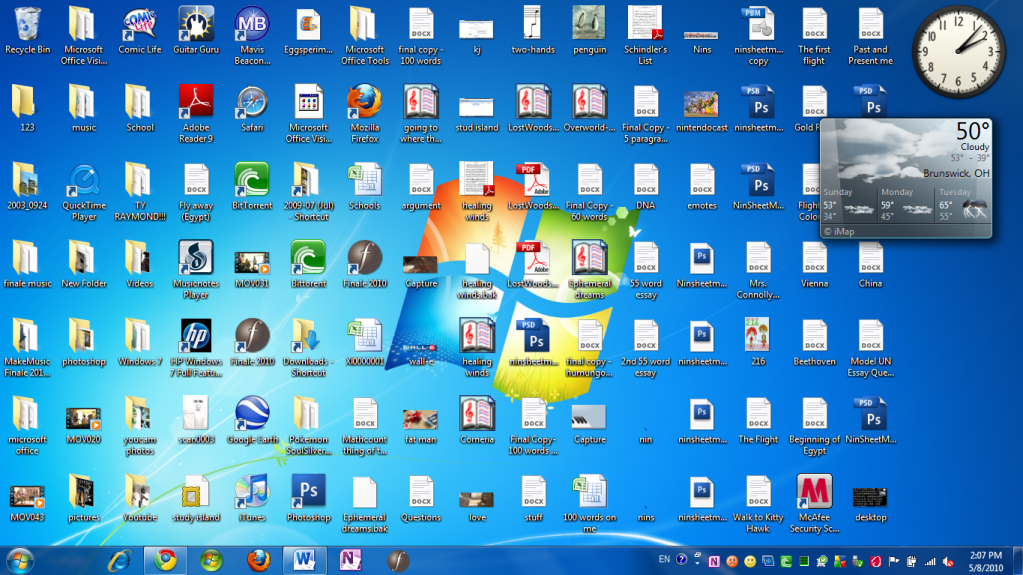1023x575 pixels.
Task: Click the muted volume tray icon
Action: (x=949, y=561)
